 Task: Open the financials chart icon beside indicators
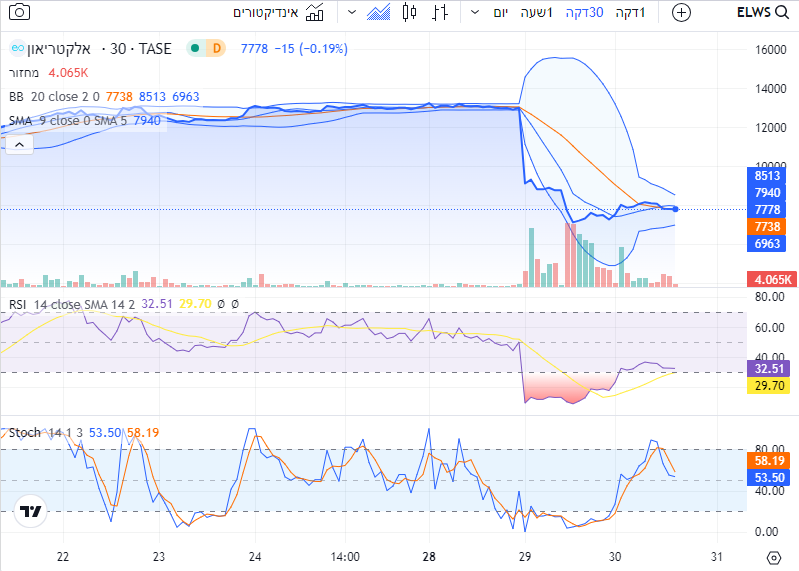tap(315, 12)
